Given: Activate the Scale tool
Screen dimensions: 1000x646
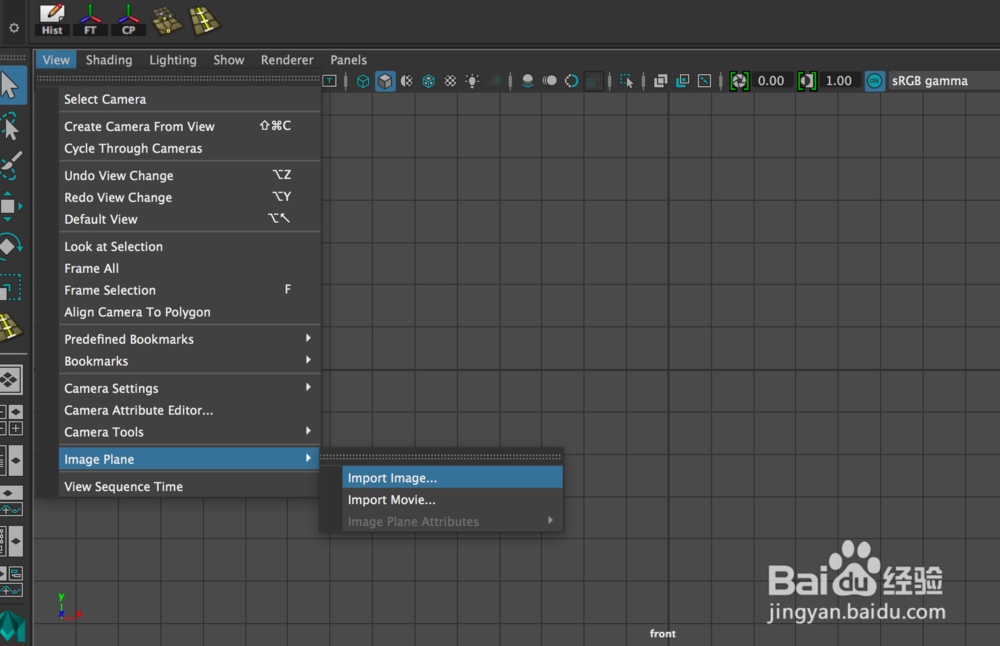Looking at the screenshot, I should [10, 288].
